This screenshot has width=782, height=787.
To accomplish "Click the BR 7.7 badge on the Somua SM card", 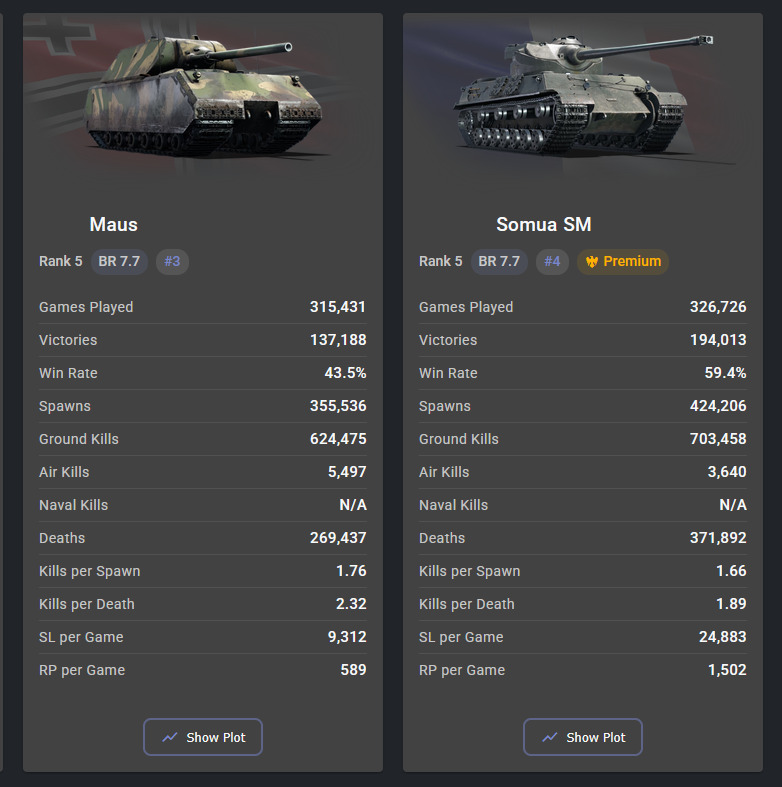I will (x=499, y=261).
